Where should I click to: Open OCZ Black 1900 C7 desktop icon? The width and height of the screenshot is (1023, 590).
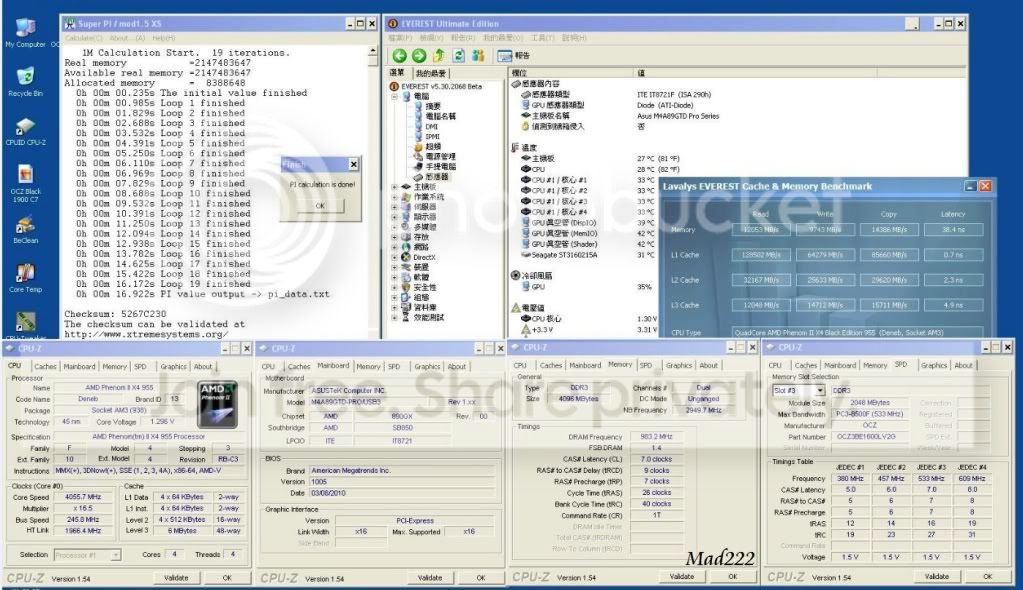25,184
